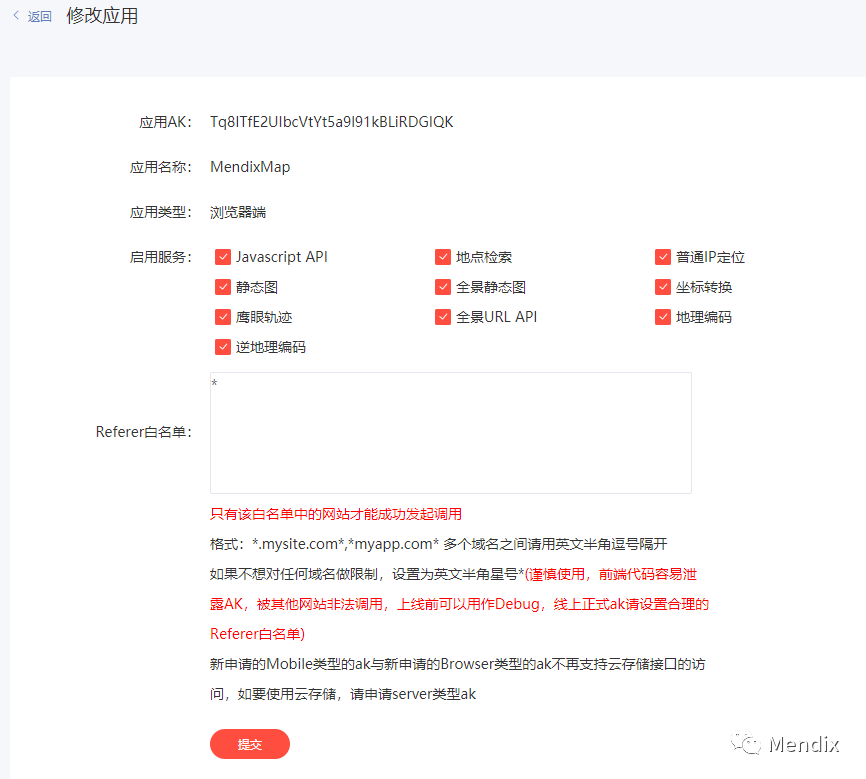The image size is (866, 779).
Task: Click 浏览器端 application type value
Action: click(238, 212)
